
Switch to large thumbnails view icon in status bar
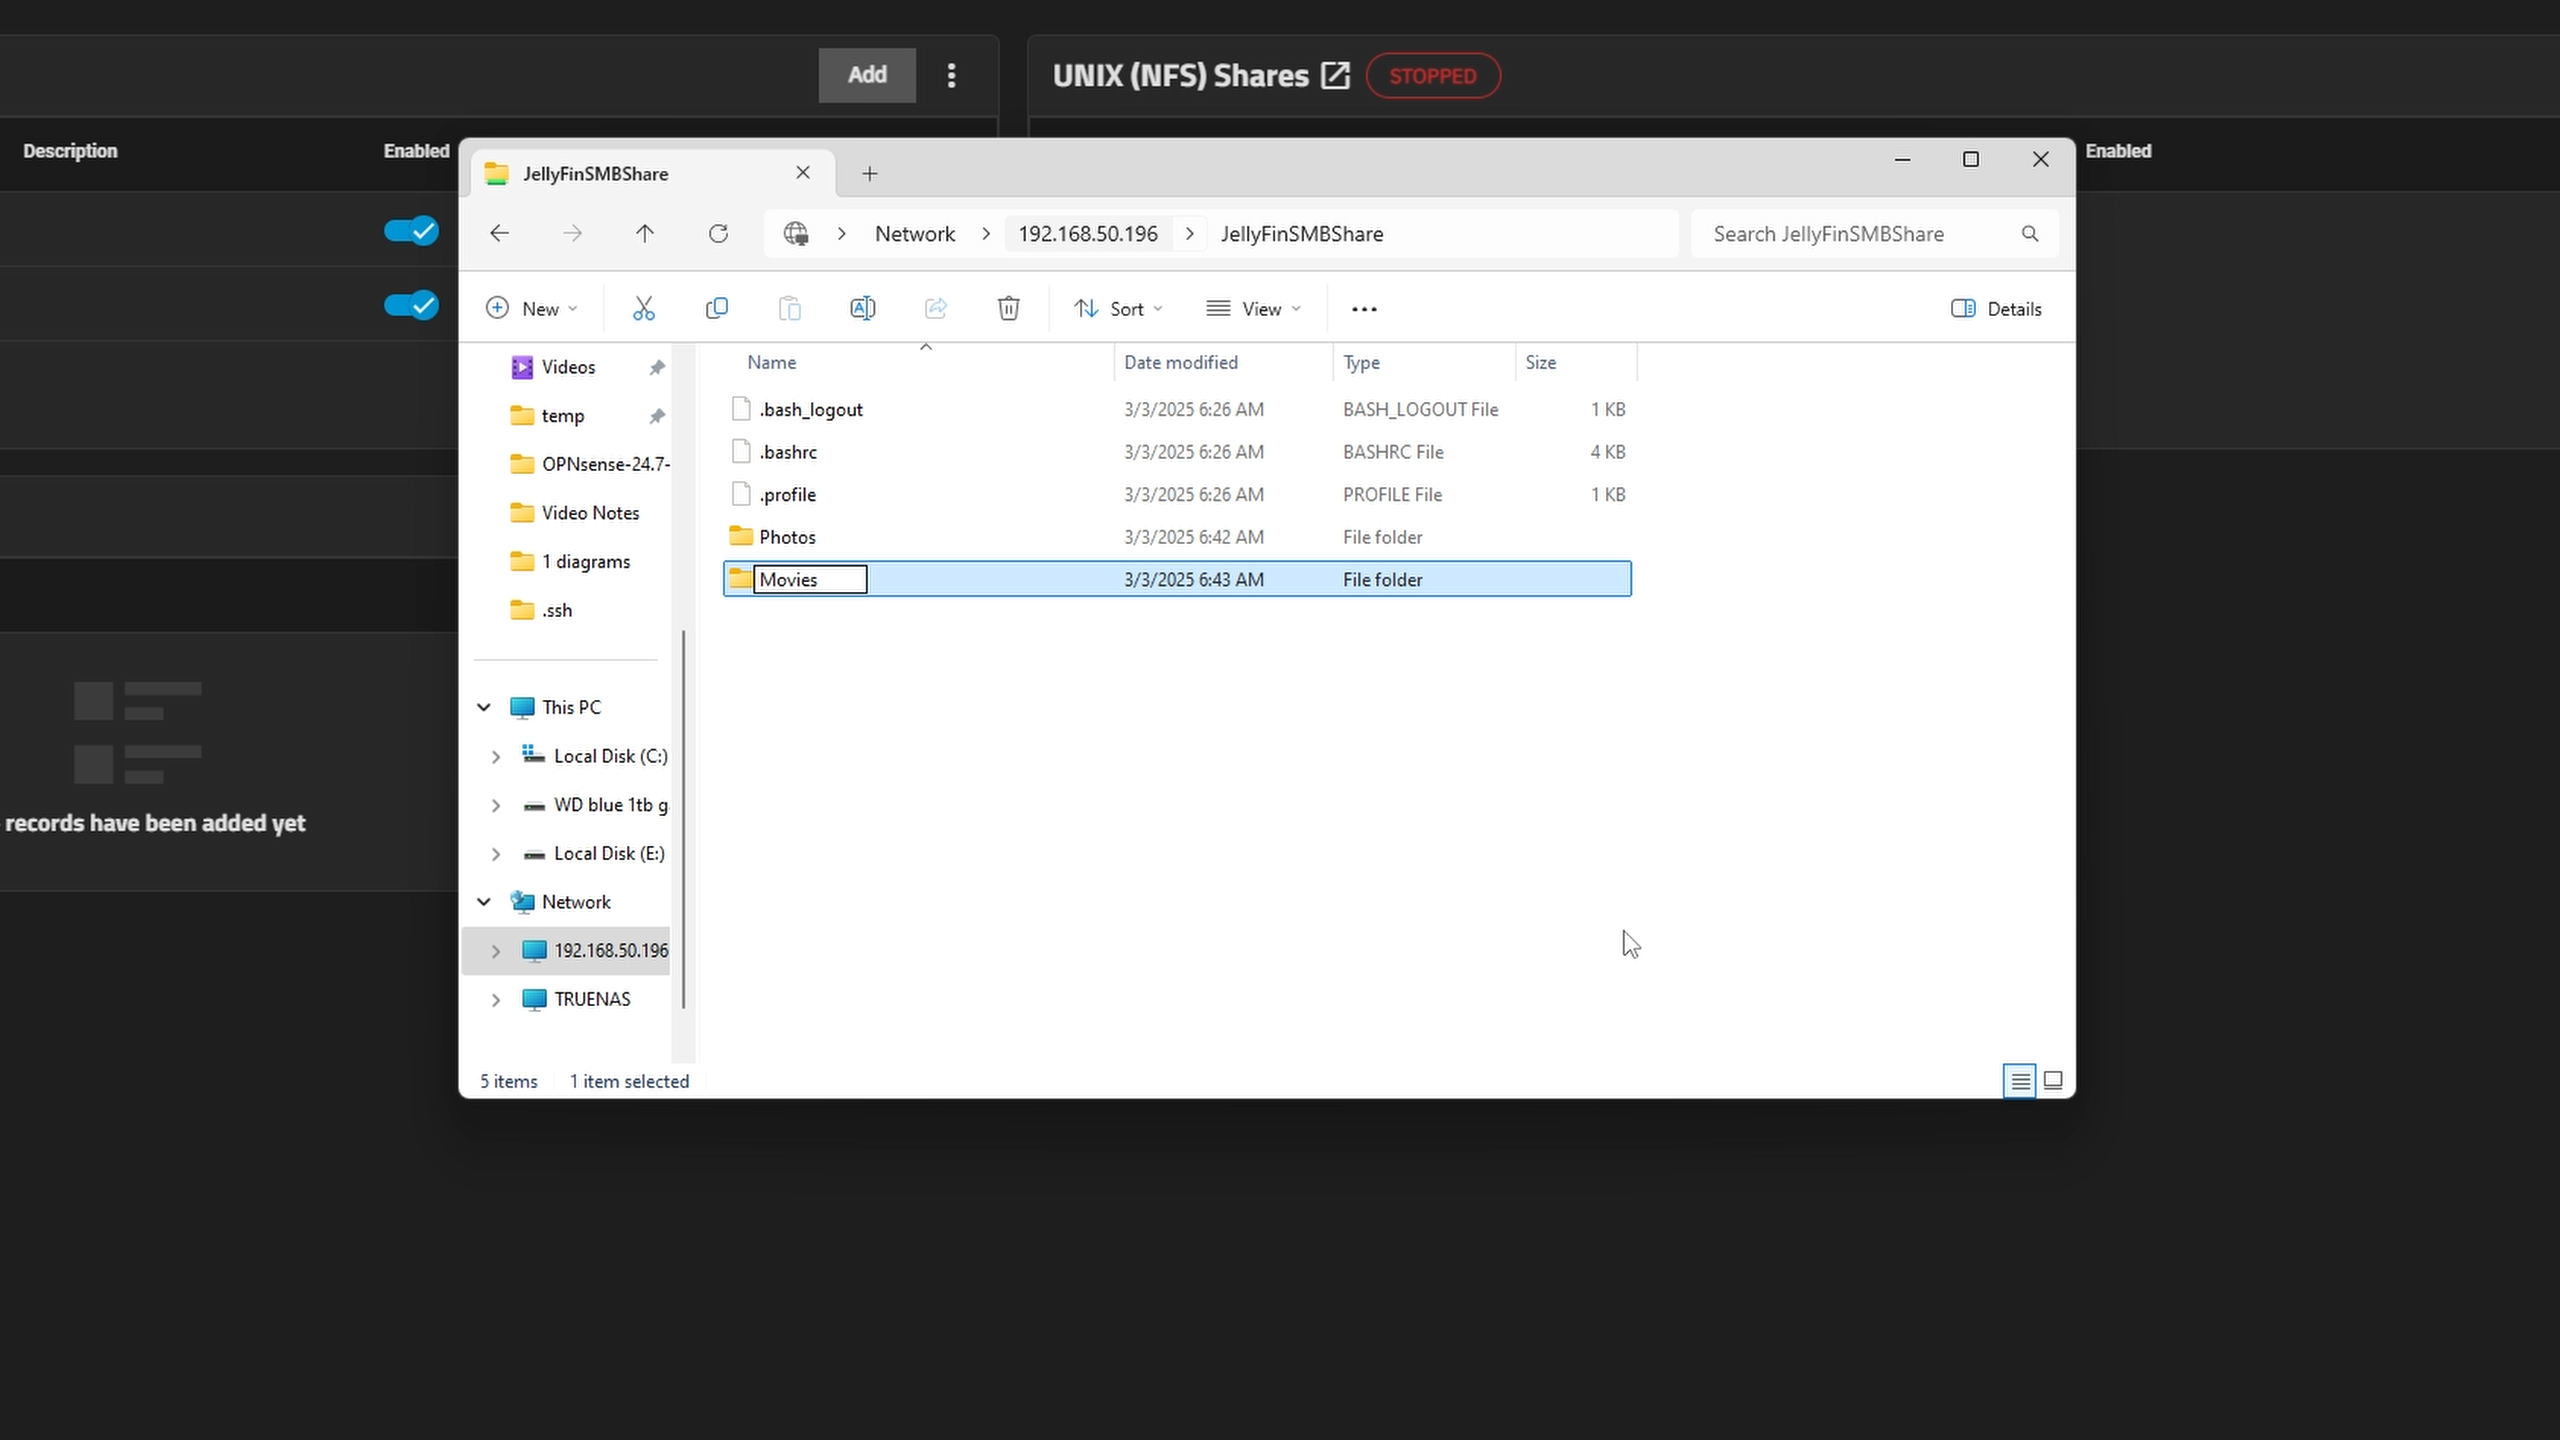click(x=2052, y=1081)
